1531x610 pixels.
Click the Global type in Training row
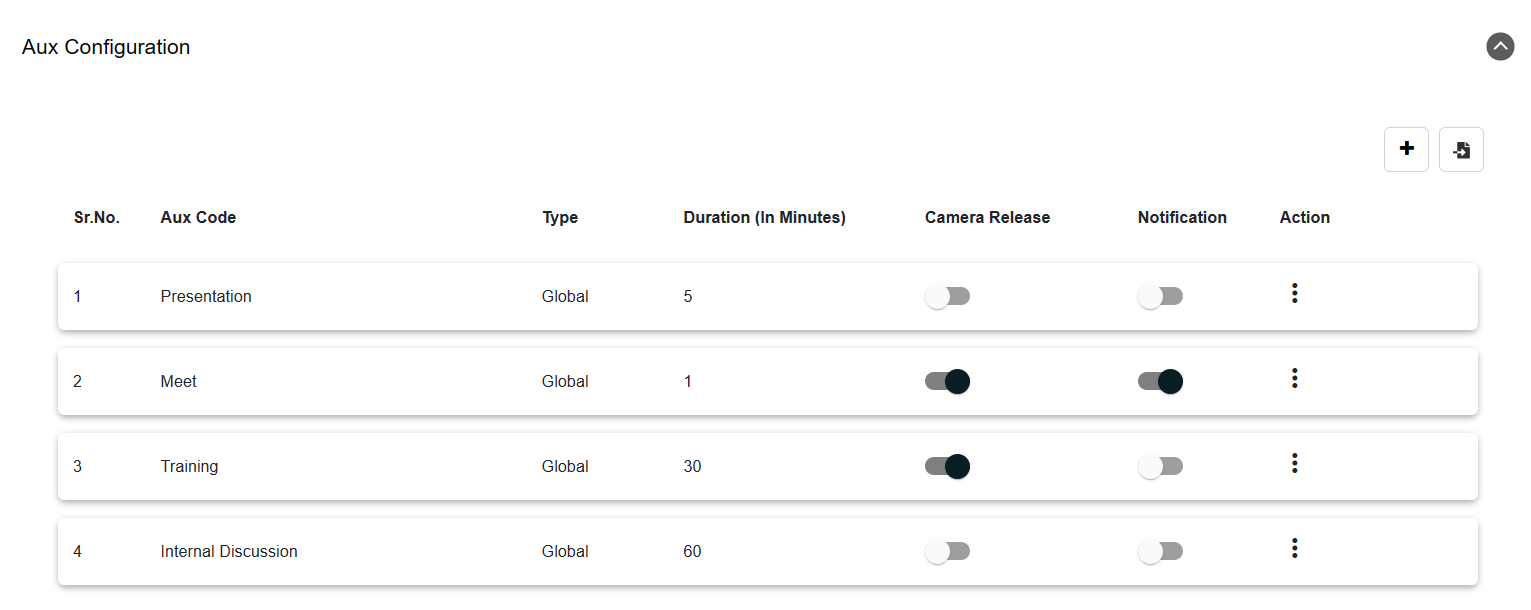[565, 466]
